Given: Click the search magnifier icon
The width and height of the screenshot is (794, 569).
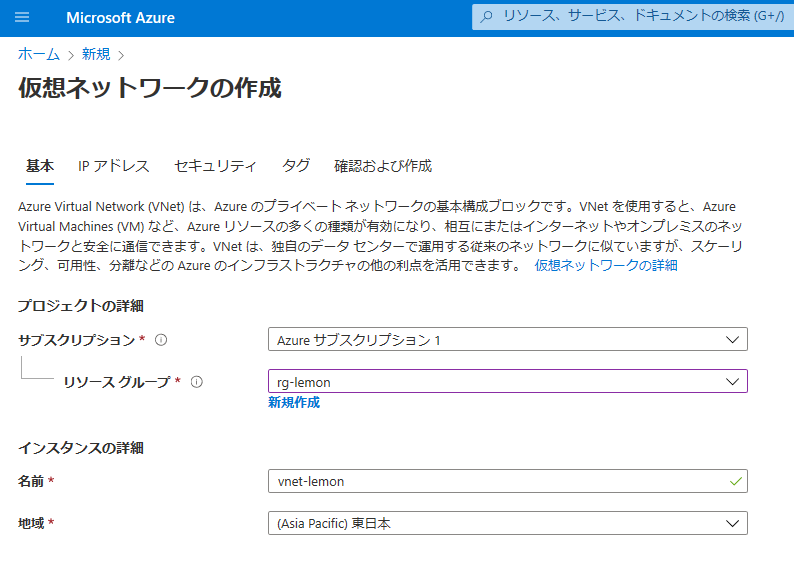Looking at the screenshot, I should point(486,17).
